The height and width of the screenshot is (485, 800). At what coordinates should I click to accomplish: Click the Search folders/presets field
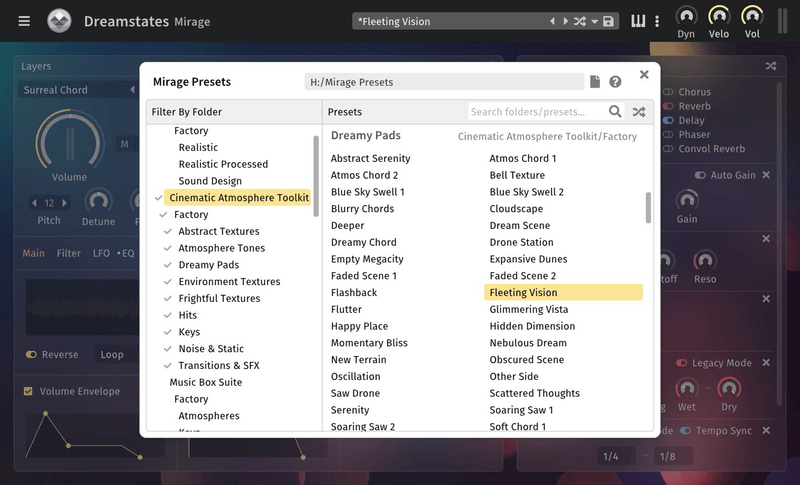[x=537, y=112]
